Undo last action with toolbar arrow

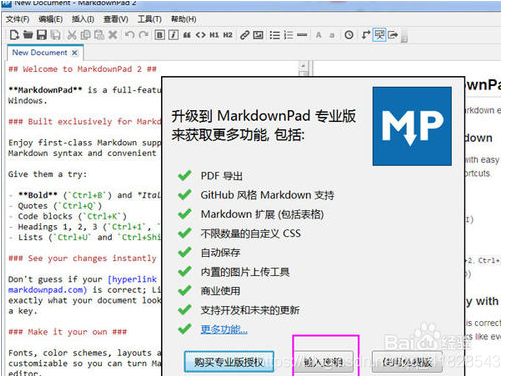130,35
